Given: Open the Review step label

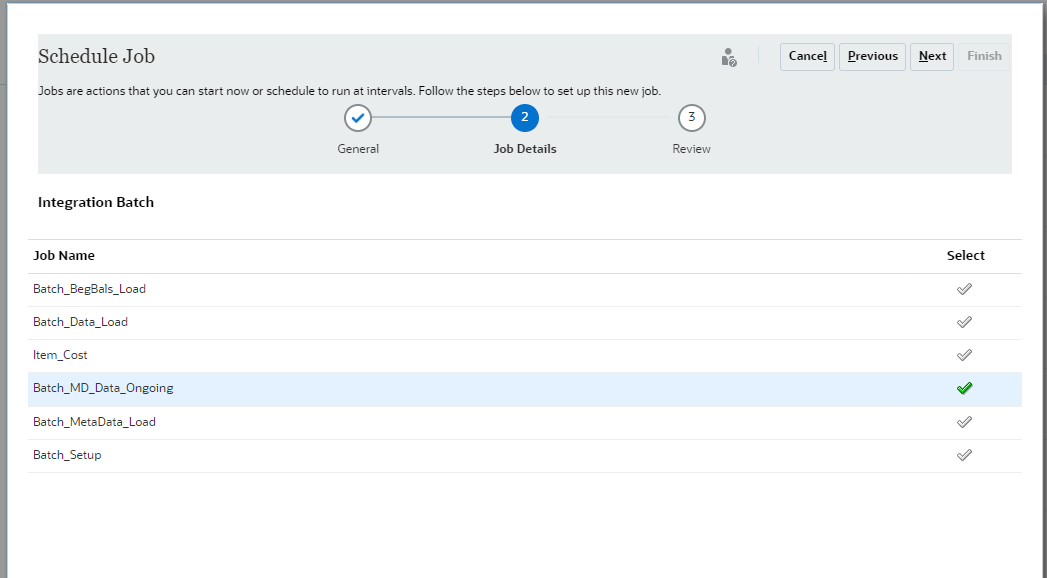Looking at the screenshot, I should 691,149.
